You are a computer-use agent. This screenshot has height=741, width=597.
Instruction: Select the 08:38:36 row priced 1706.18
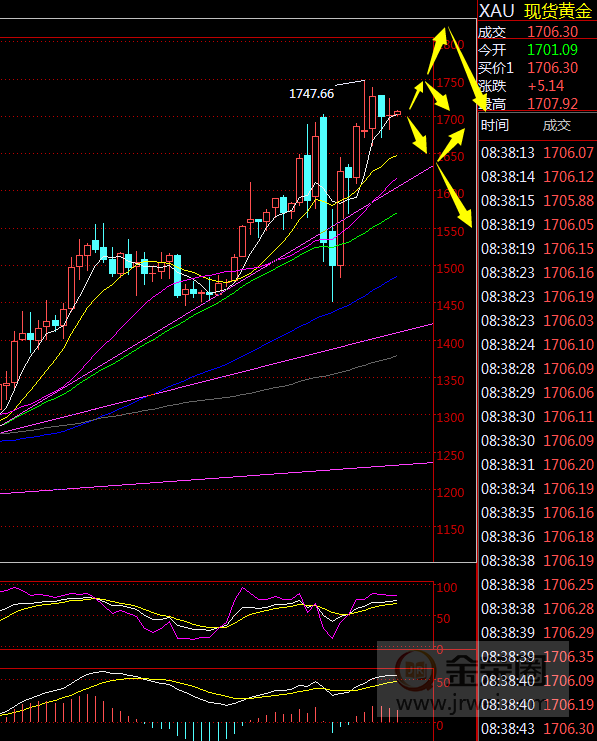[x=537, y=536]
